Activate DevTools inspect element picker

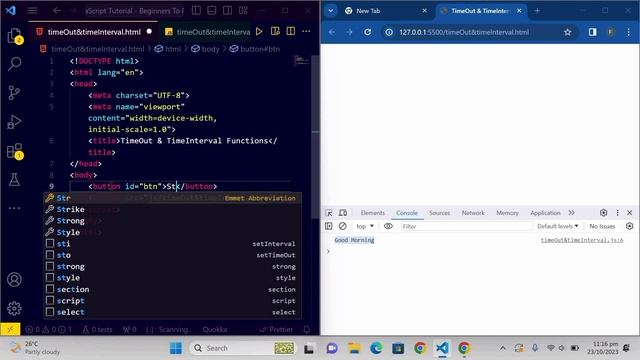tap(329, 213)
